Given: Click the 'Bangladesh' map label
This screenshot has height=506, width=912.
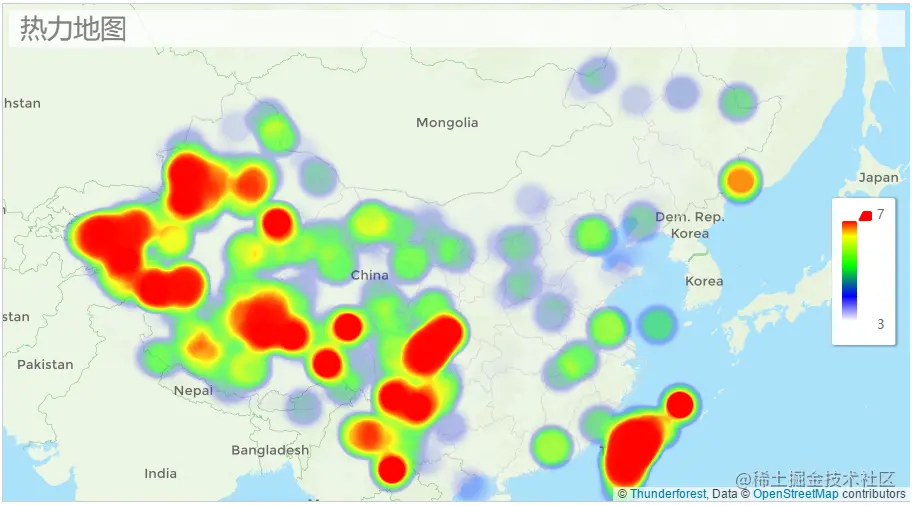Looking at the screenshot, I should coord(270,450).
